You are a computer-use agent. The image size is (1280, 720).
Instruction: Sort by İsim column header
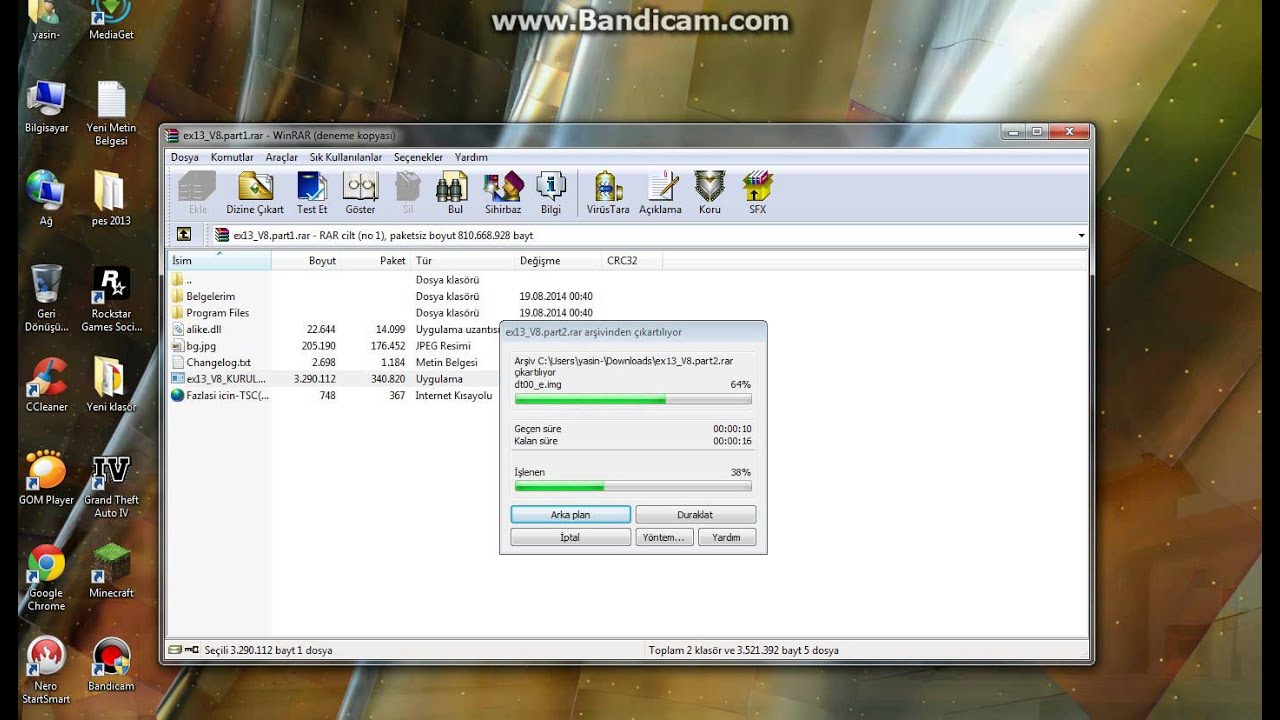(x=219, y=260)
